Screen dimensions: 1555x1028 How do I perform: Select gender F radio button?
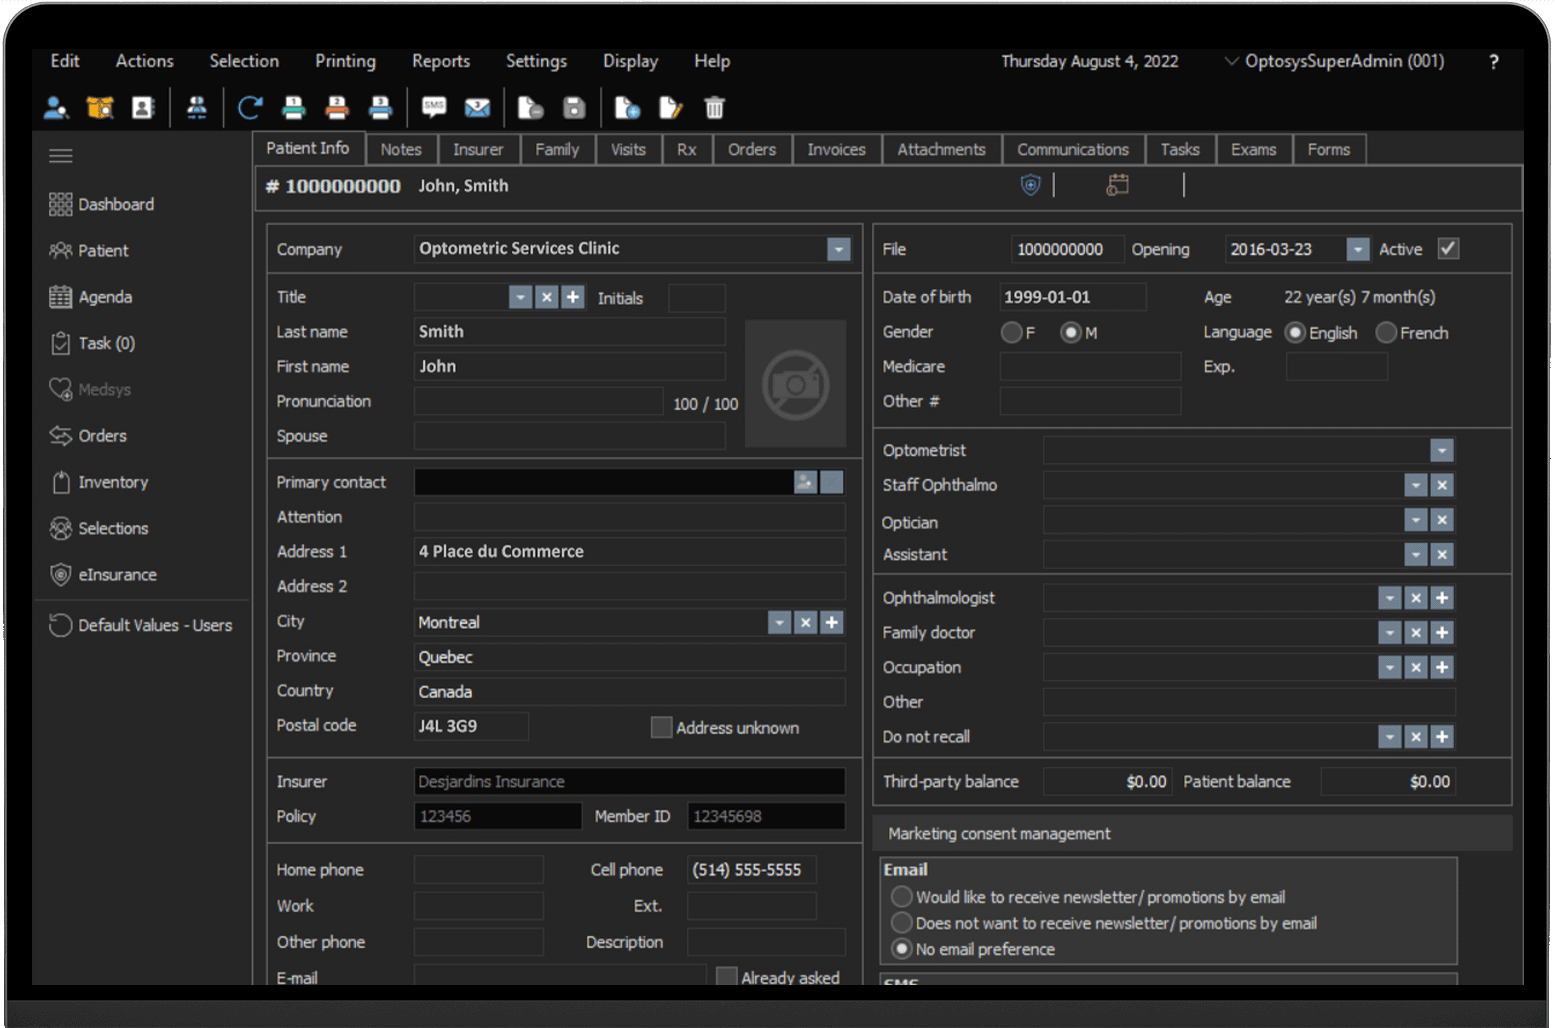[1011, 332]
